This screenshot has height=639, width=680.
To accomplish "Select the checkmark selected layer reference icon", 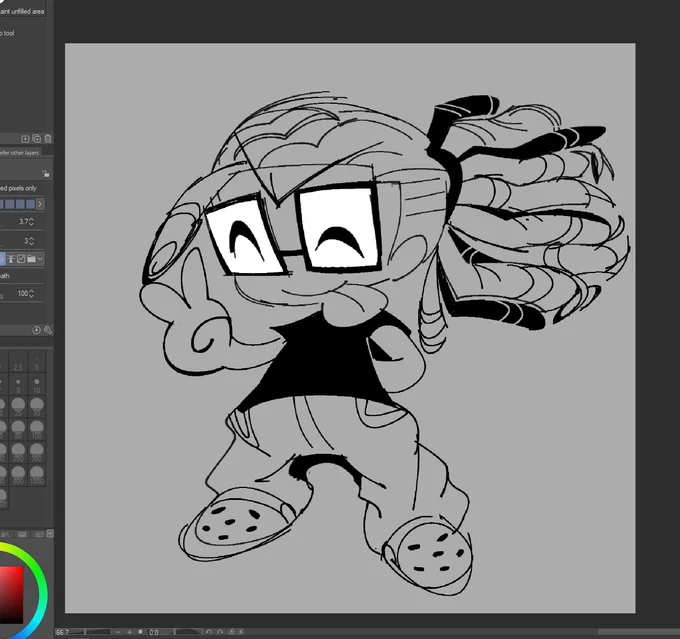I will tap(21, 259).
